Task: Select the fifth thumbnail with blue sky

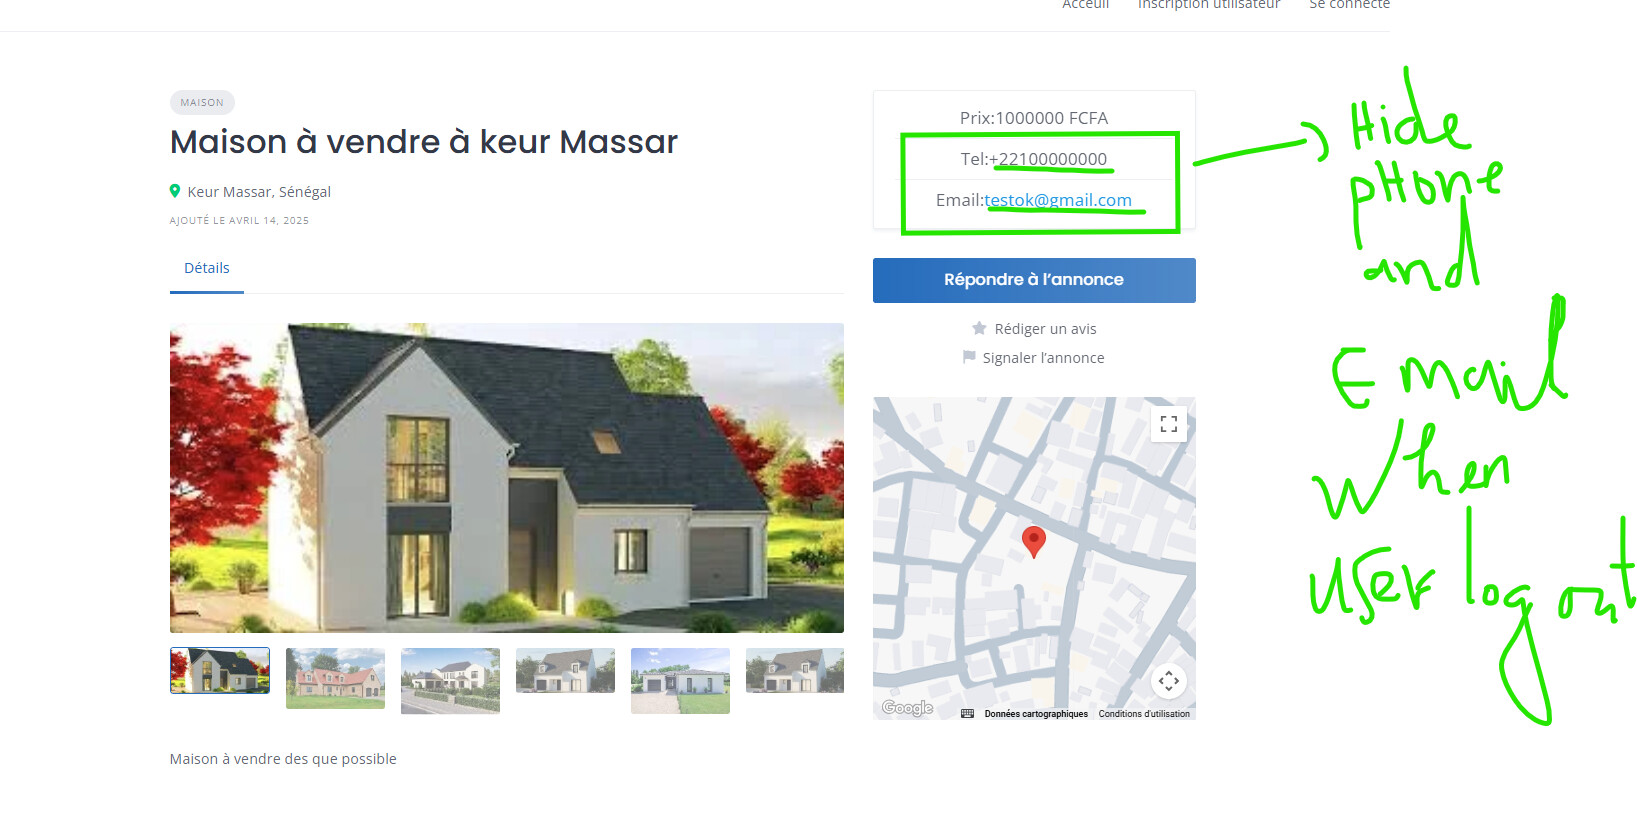Action: [680, 681]
